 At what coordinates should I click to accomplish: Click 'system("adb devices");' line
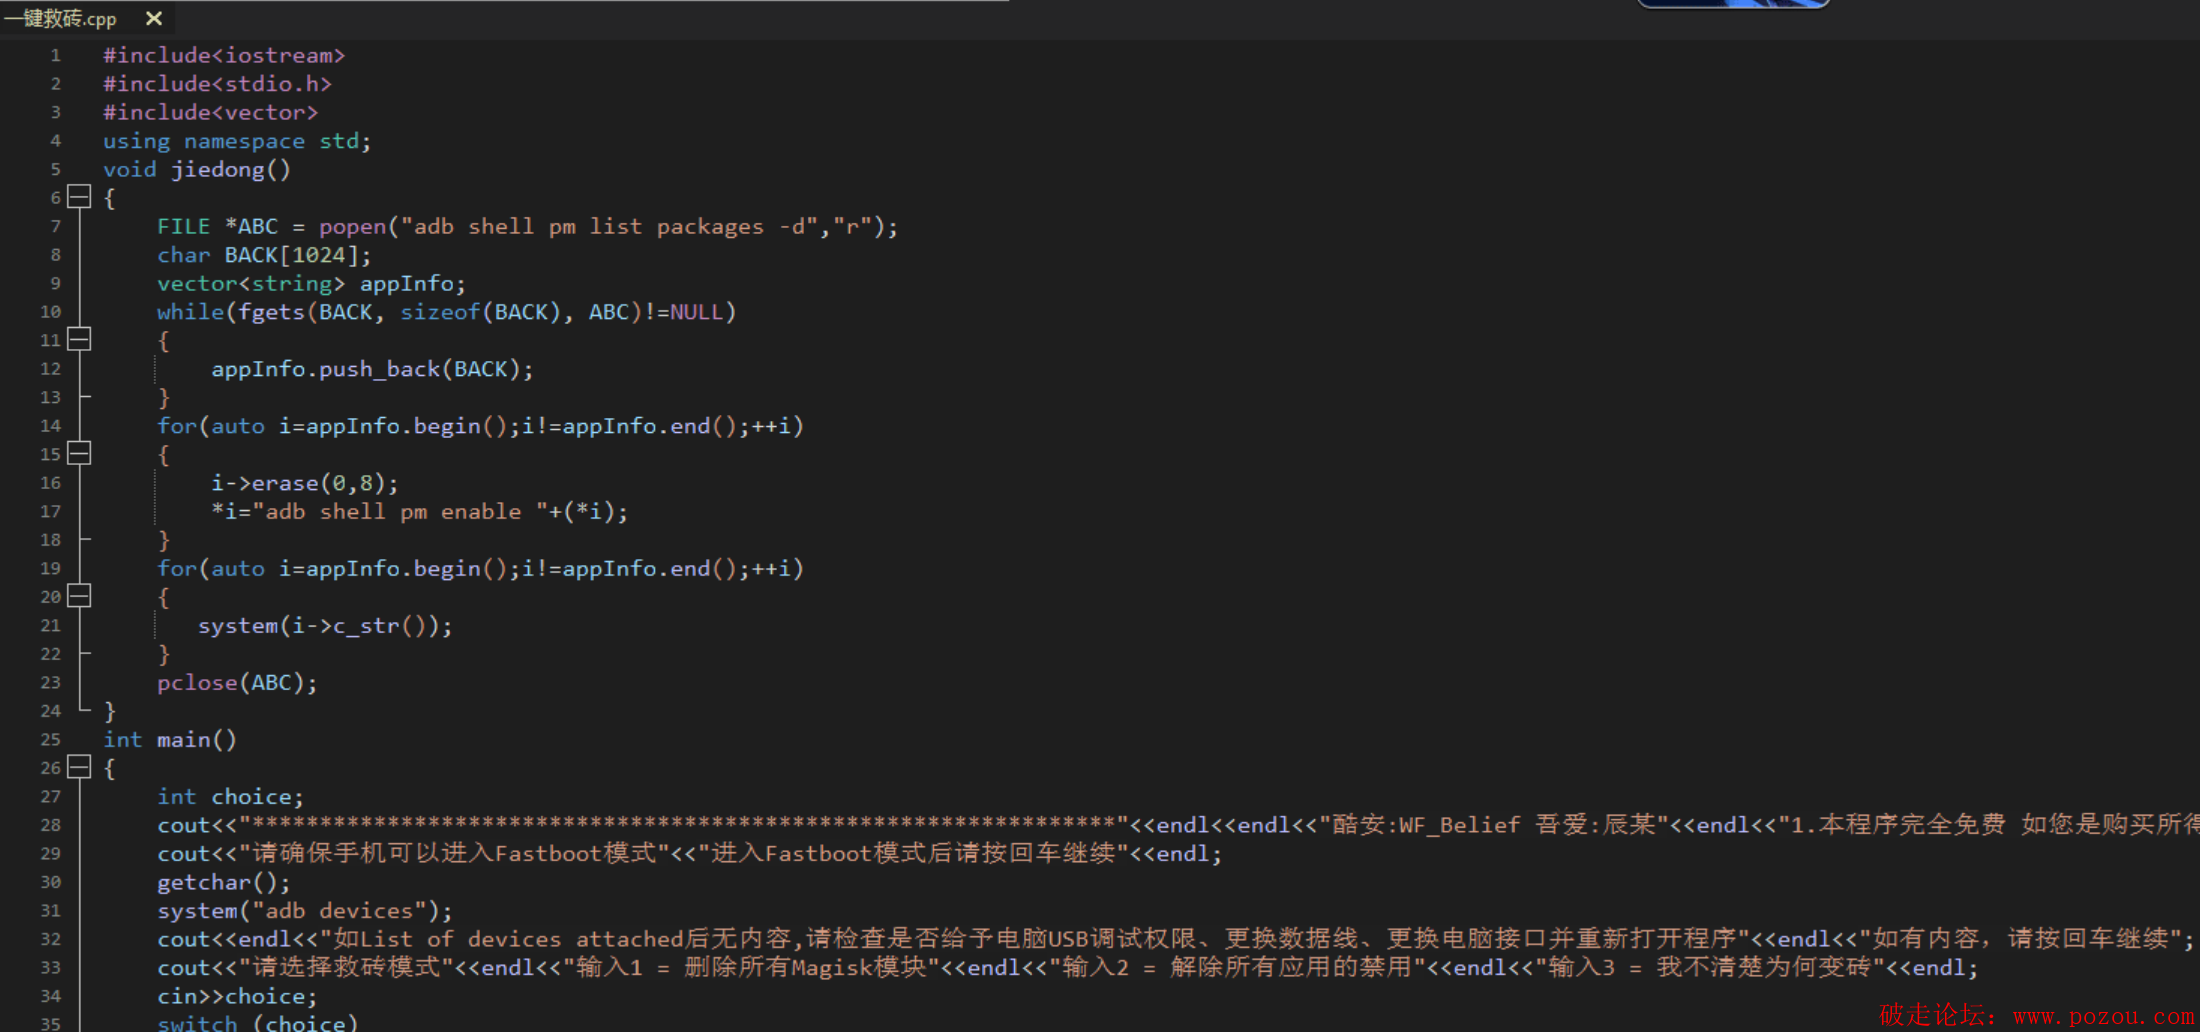coord(305,910)
